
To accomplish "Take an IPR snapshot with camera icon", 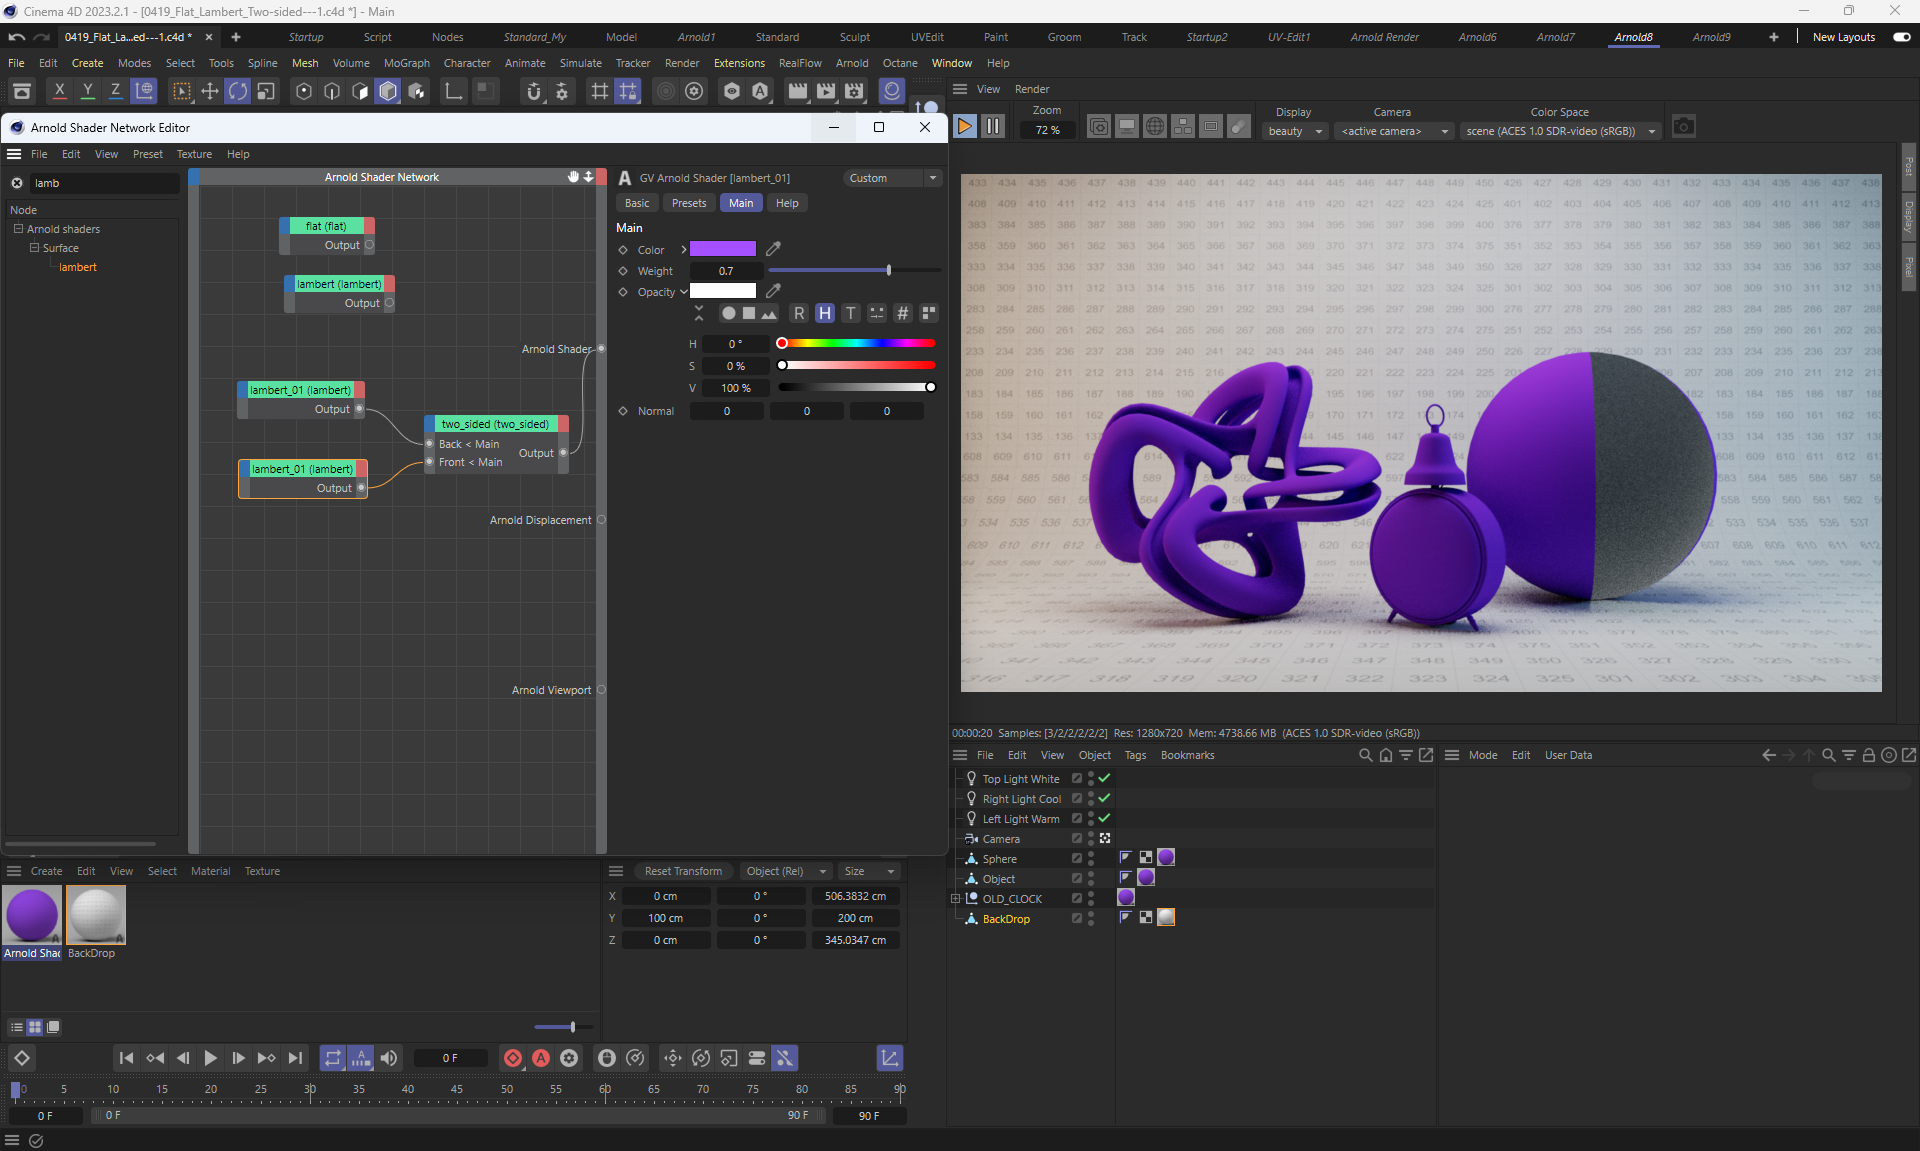I will pyautogui.click(x=1684, y=127).
